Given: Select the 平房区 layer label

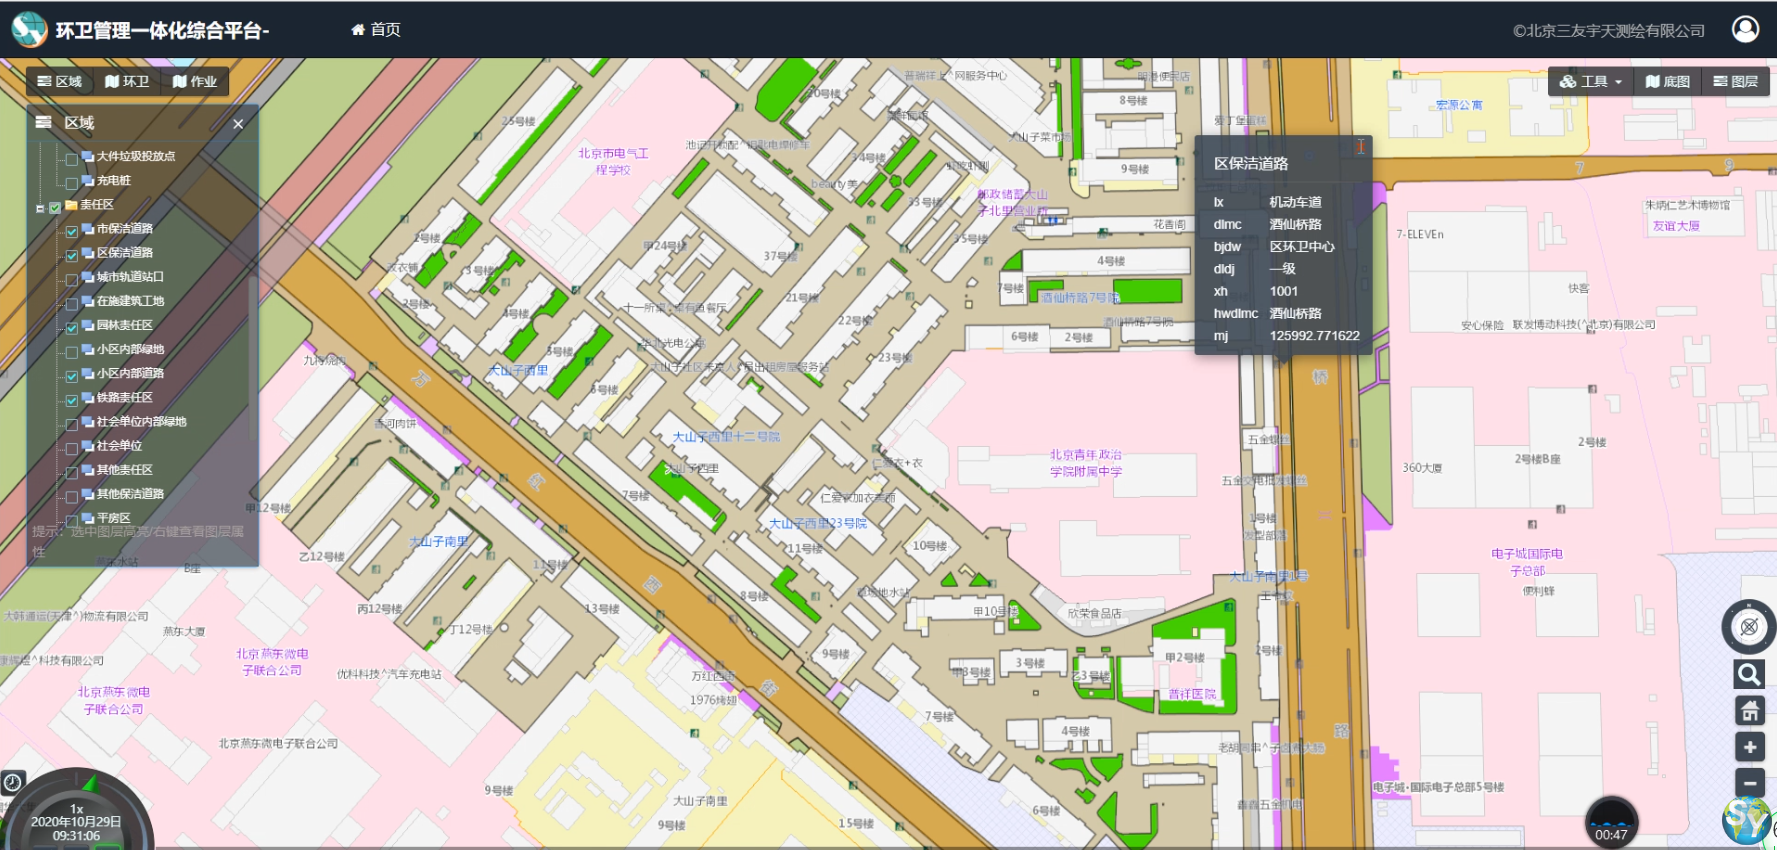Looking at the screenshot, I should coord(113,518).
